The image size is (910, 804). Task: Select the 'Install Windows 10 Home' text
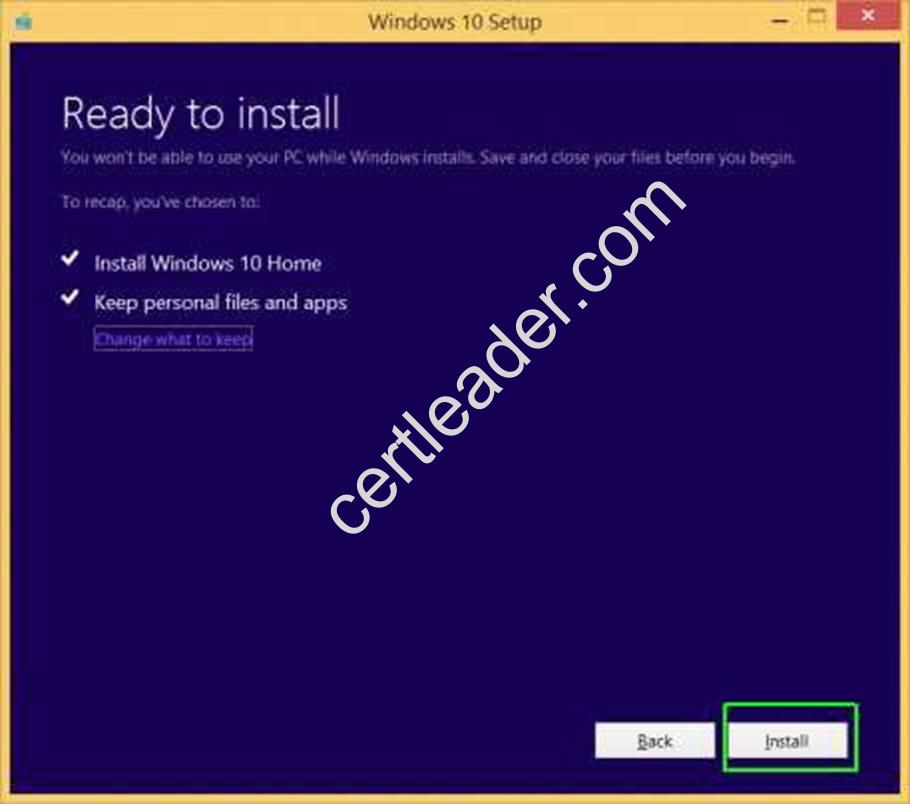tap(208, 264)
